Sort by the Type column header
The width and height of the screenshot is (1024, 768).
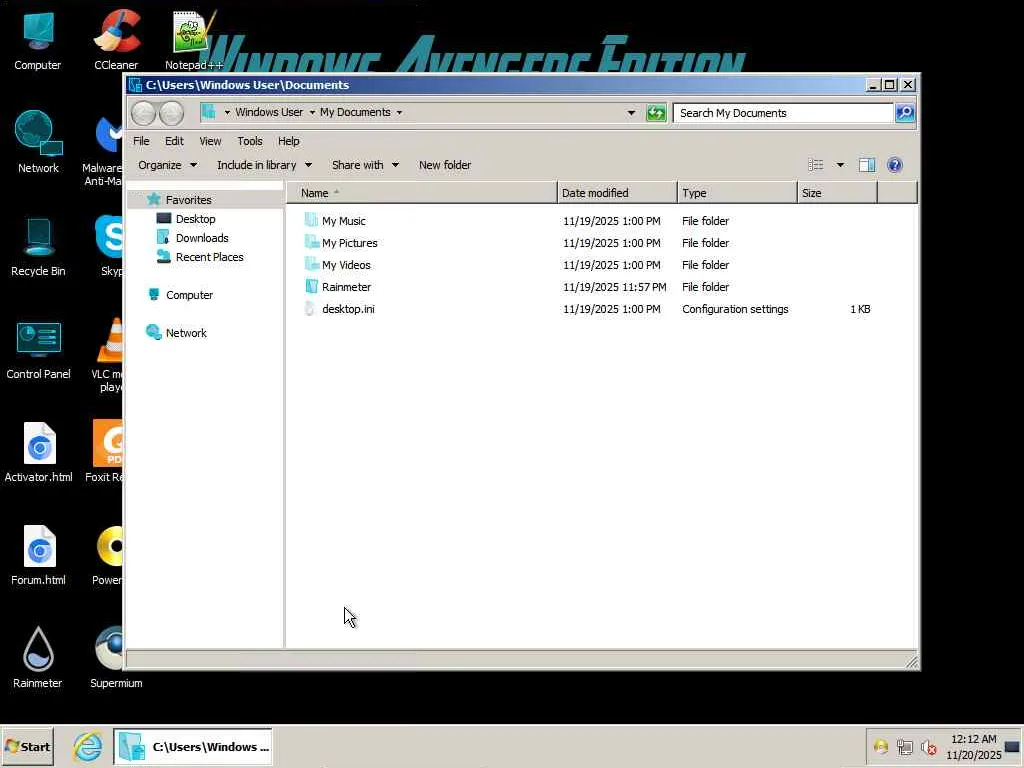tap(737, 193)
